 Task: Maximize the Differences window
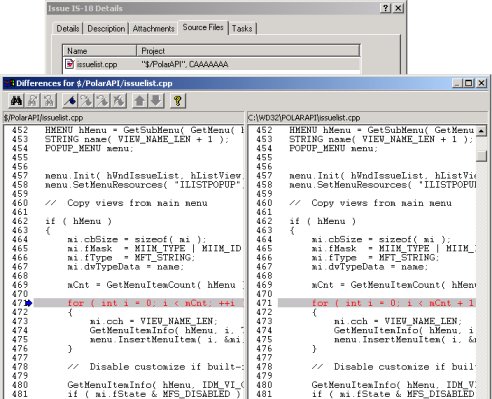[469, 83]
